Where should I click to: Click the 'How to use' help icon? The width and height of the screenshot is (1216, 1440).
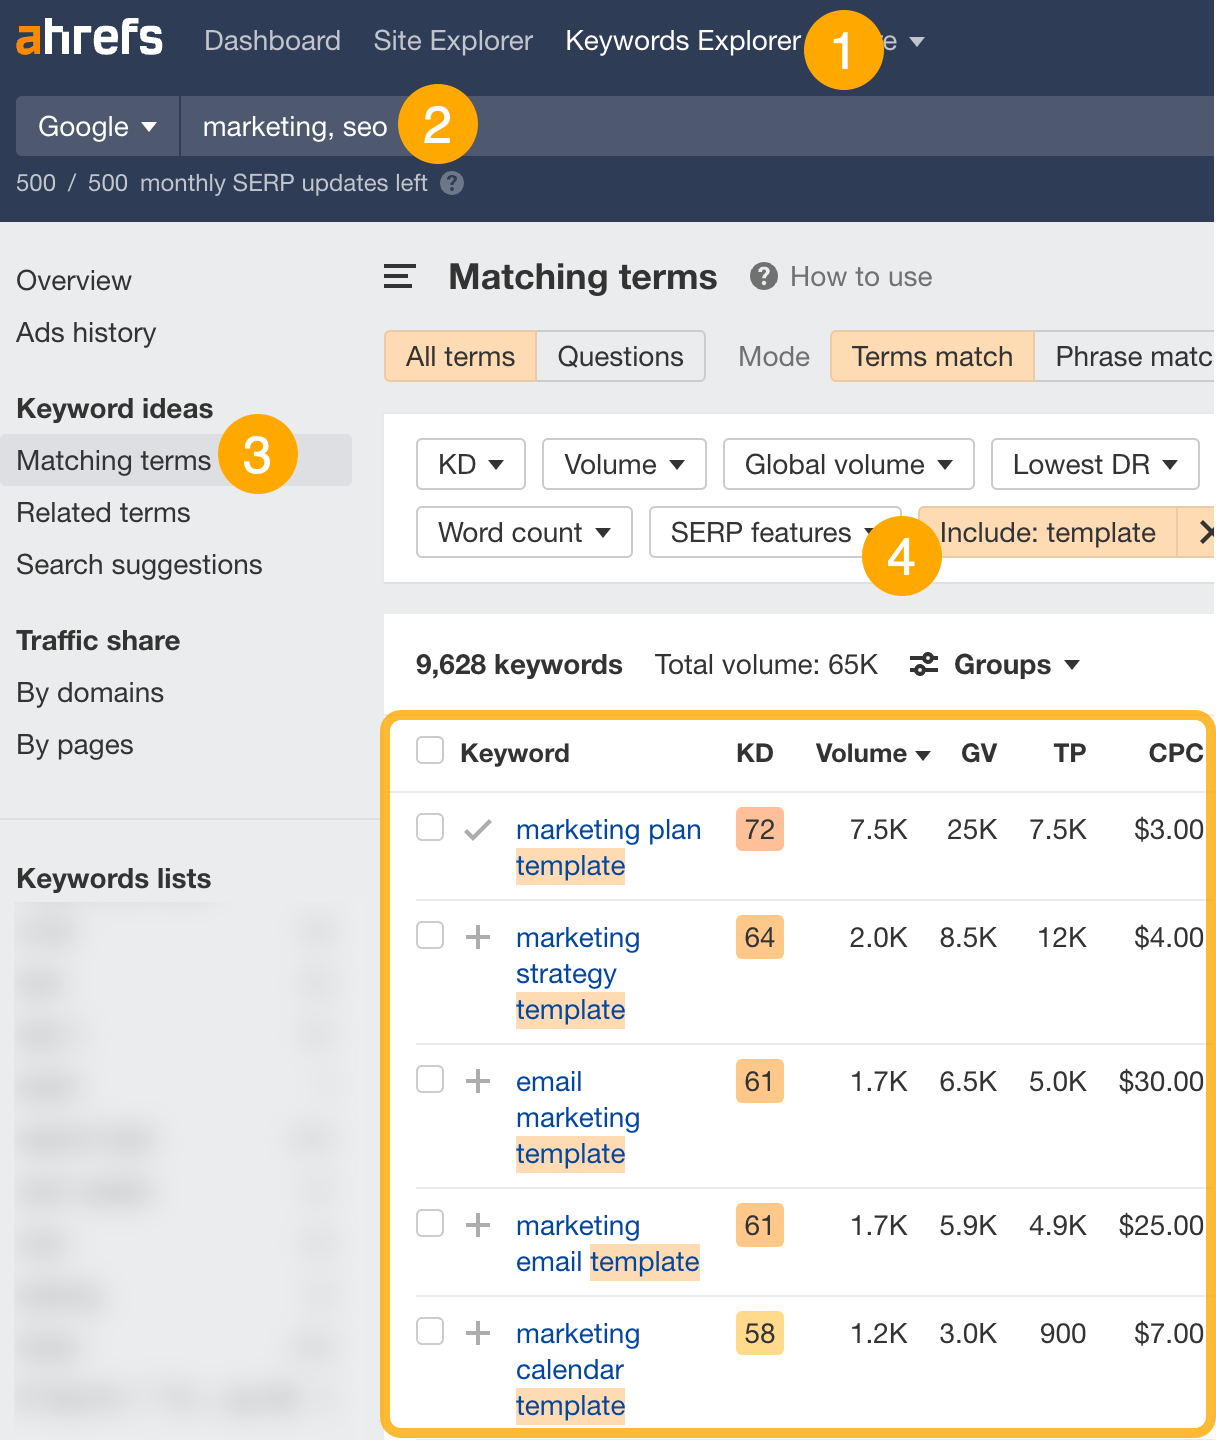click(763, 277)
